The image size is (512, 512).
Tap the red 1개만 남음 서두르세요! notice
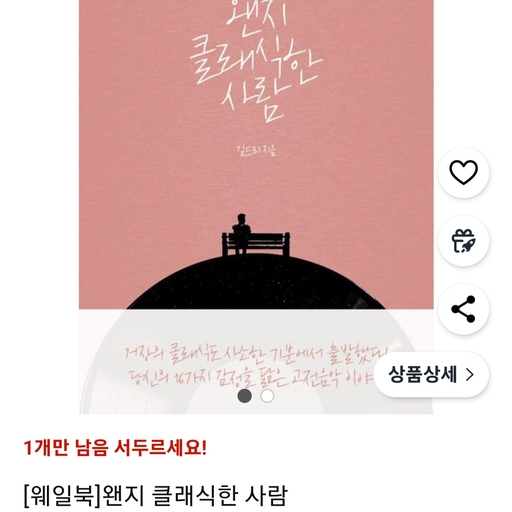coord(115,448)
